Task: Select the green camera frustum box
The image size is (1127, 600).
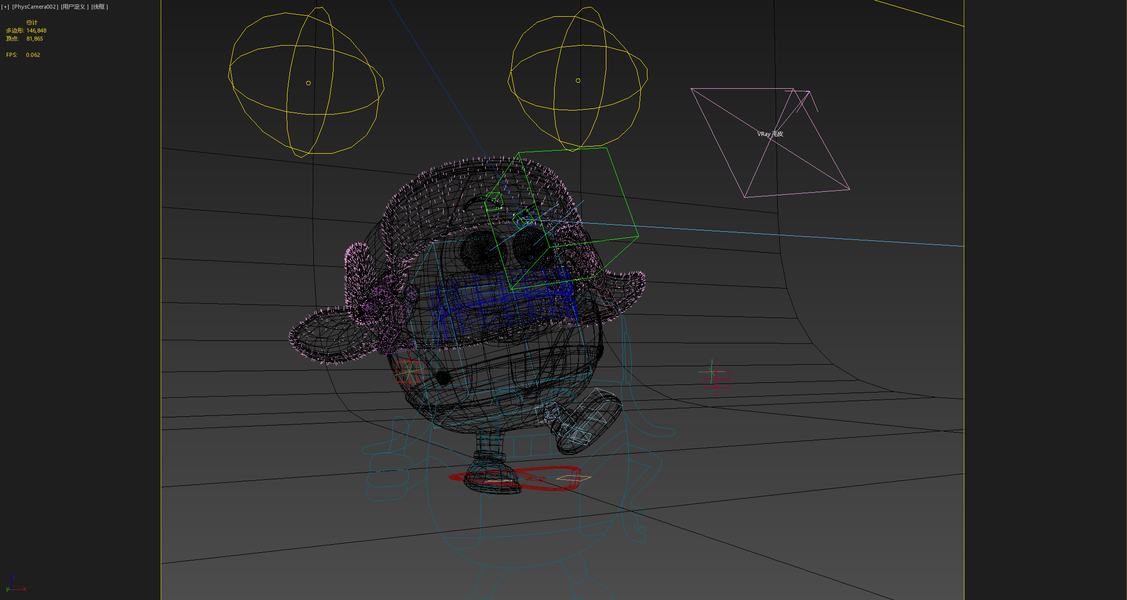Action: pos(563,218)
